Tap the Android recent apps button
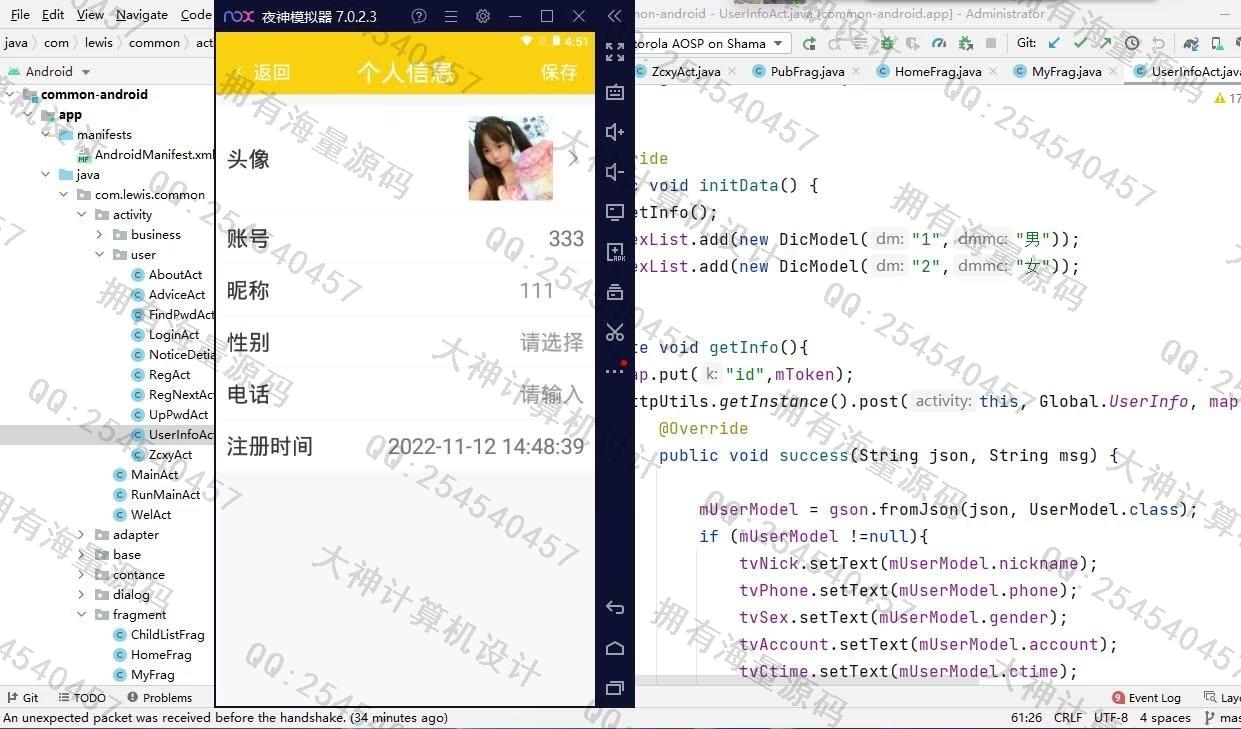This screenshot has height=729, width=1241. 615,688
